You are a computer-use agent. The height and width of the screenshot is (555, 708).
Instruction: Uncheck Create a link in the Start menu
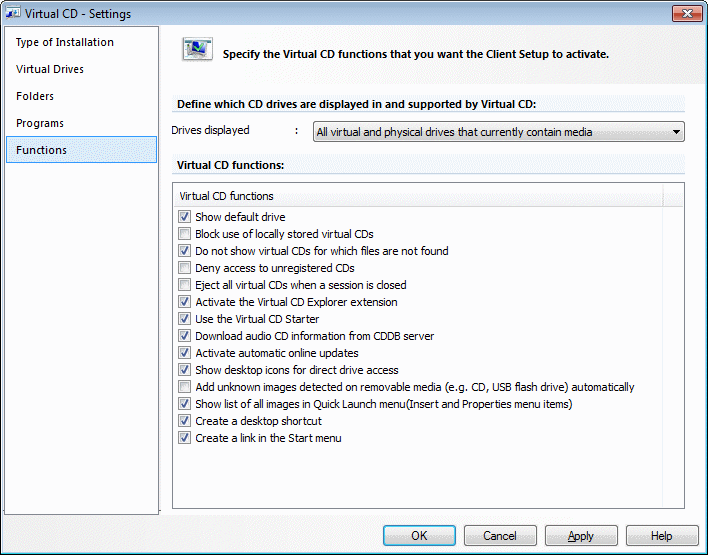click(184, 438)
